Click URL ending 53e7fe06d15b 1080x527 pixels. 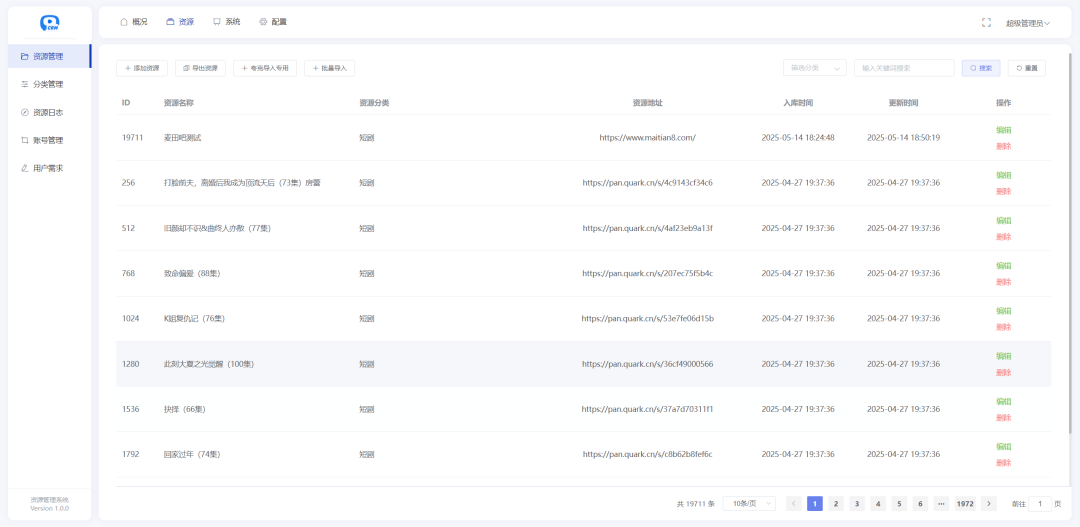pos(647,318)
